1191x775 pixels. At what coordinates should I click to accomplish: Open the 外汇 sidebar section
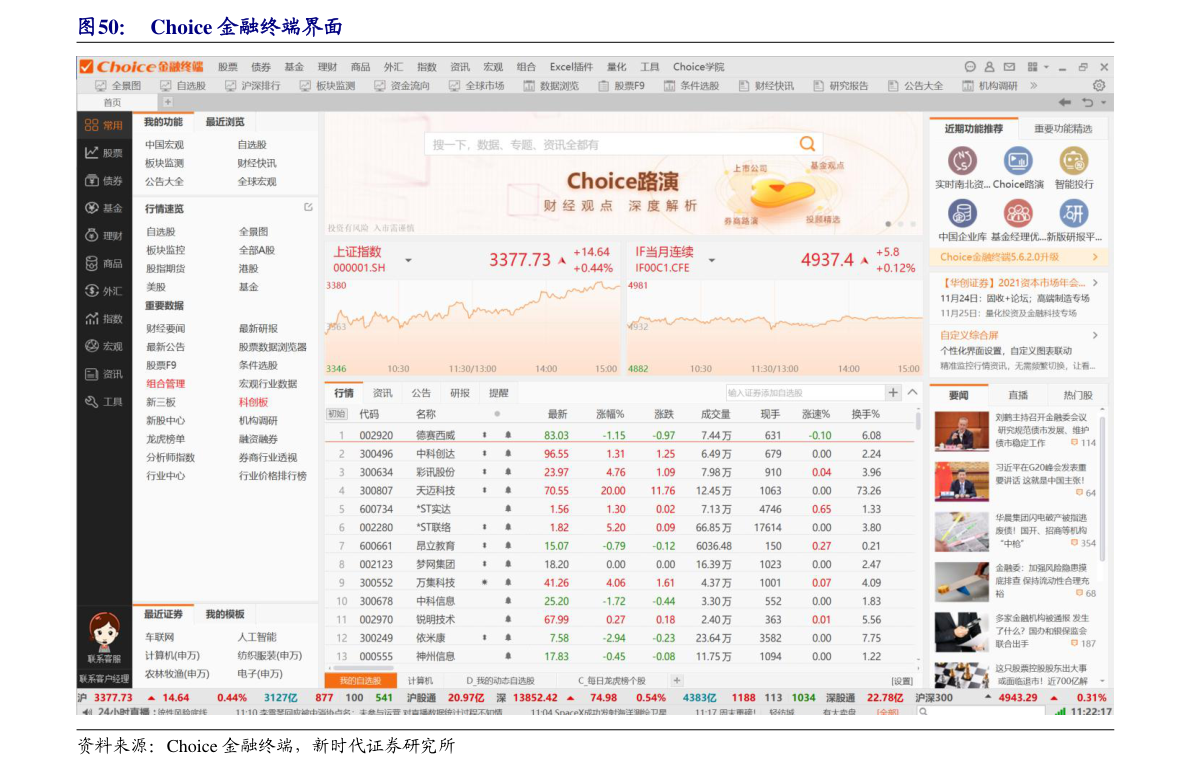click(104, 291)
